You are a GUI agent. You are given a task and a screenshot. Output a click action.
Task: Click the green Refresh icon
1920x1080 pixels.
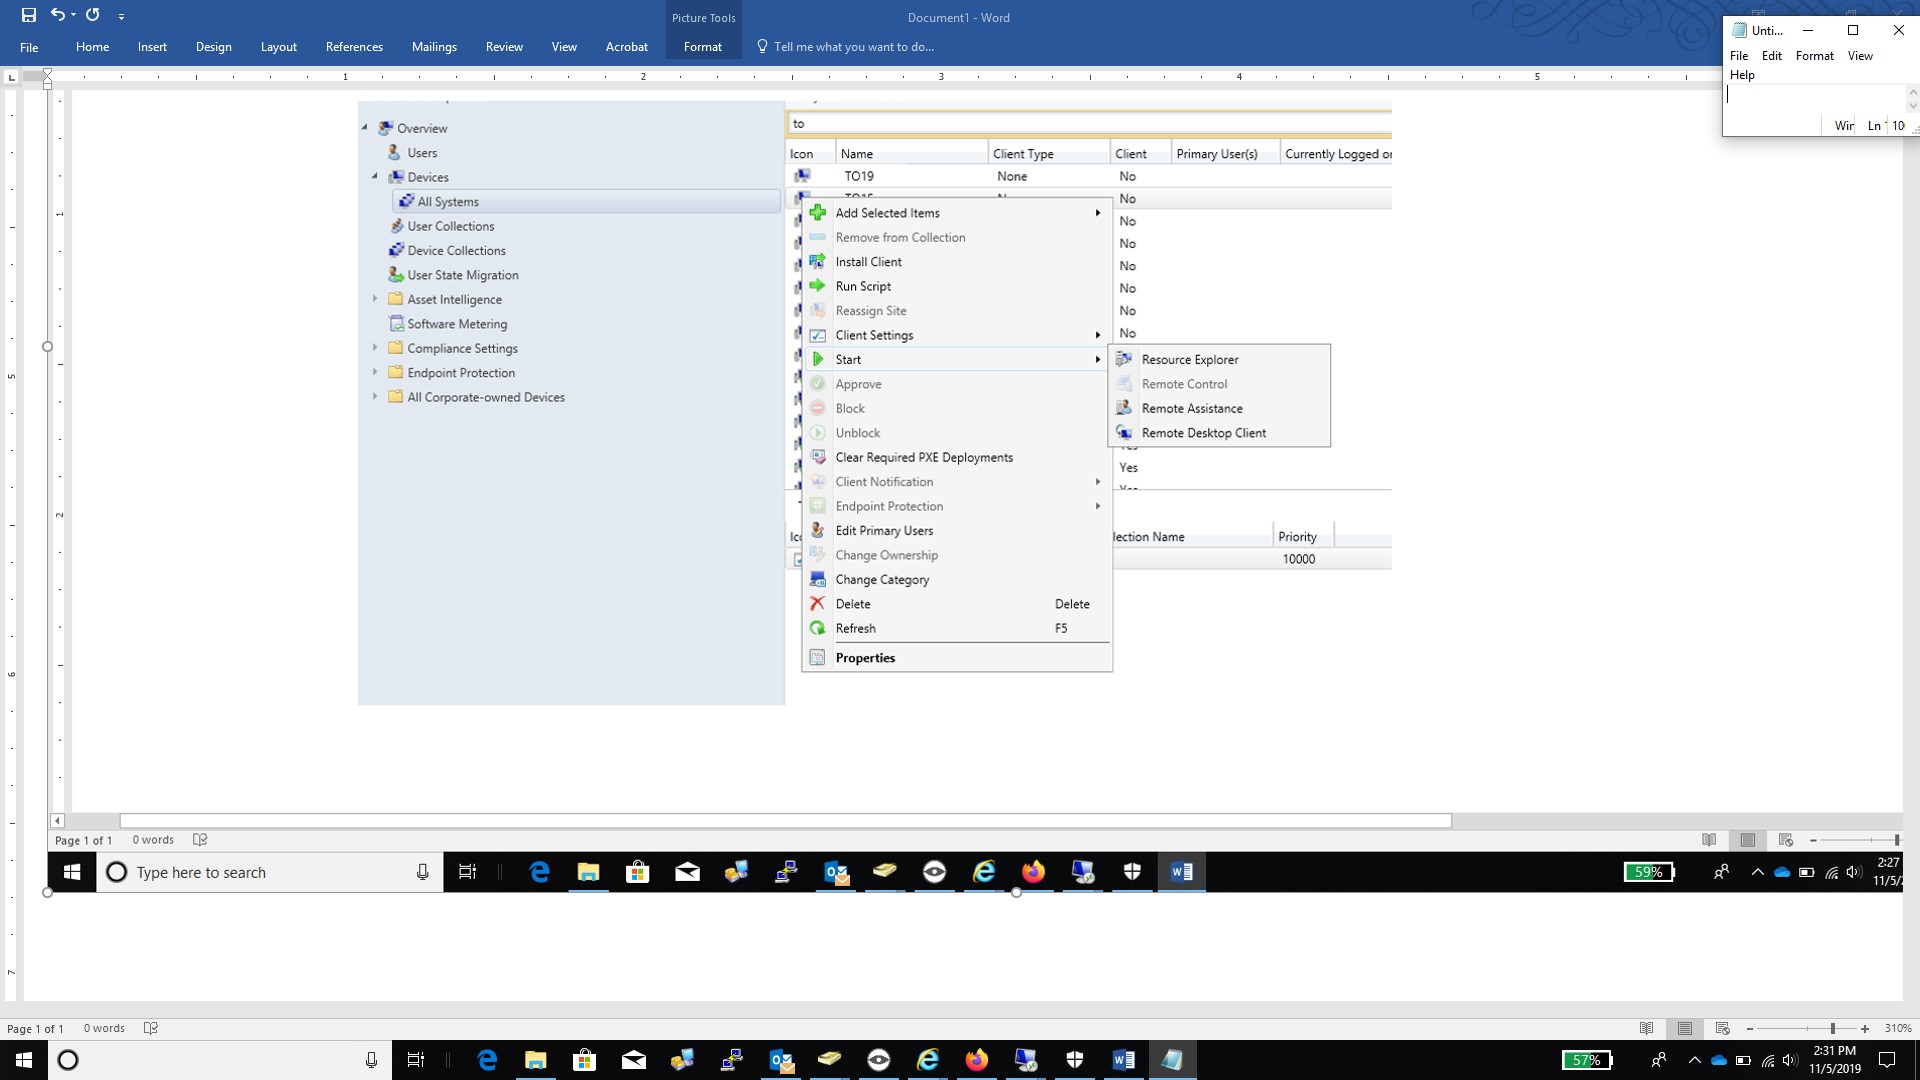click(817, 629)
